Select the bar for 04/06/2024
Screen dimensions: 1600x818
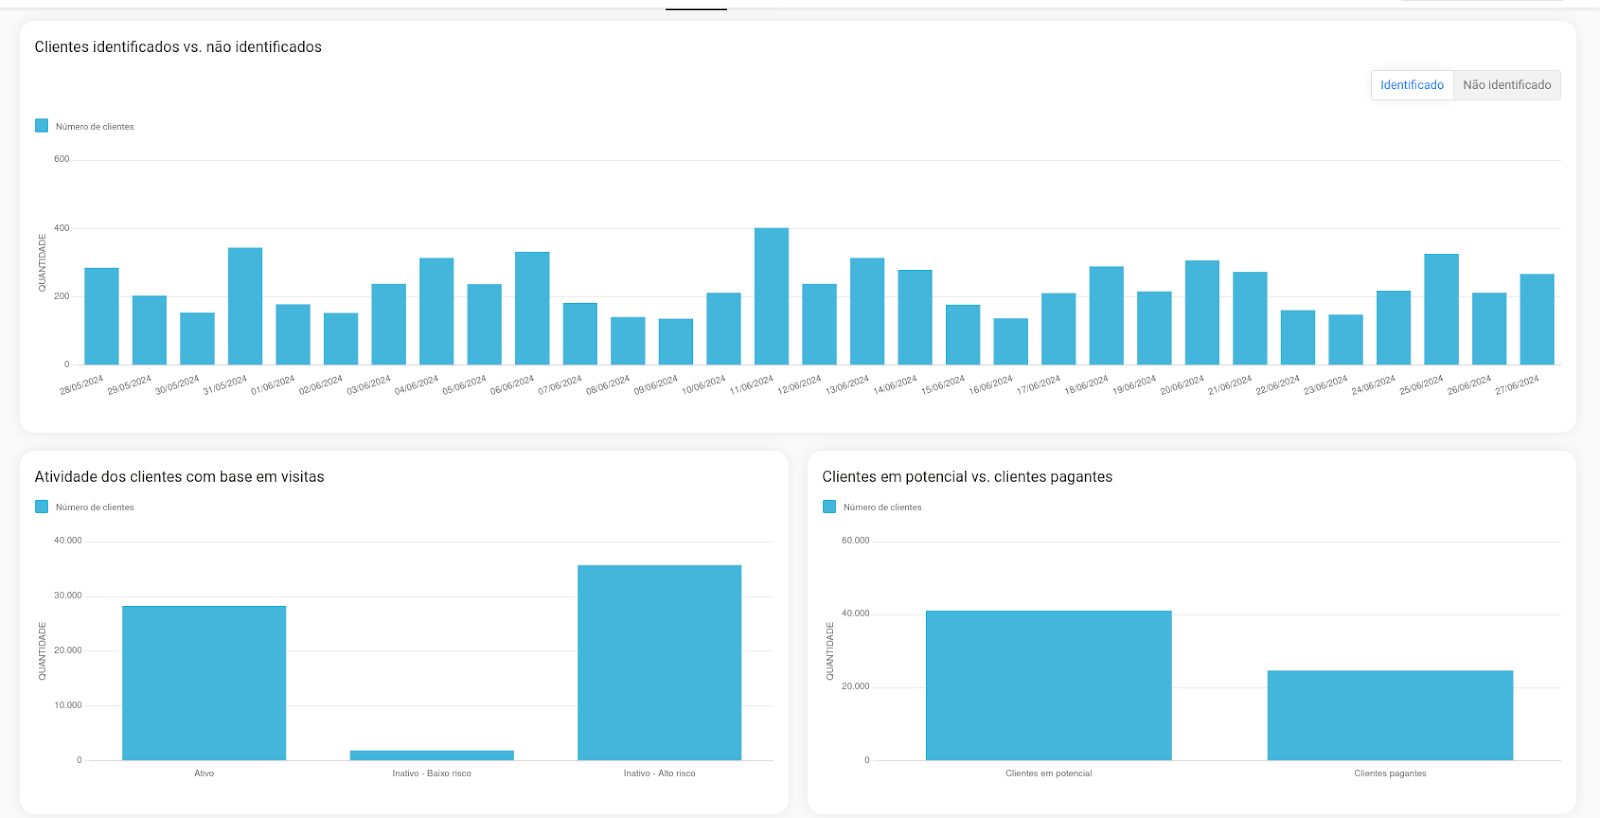click(436, 311)
